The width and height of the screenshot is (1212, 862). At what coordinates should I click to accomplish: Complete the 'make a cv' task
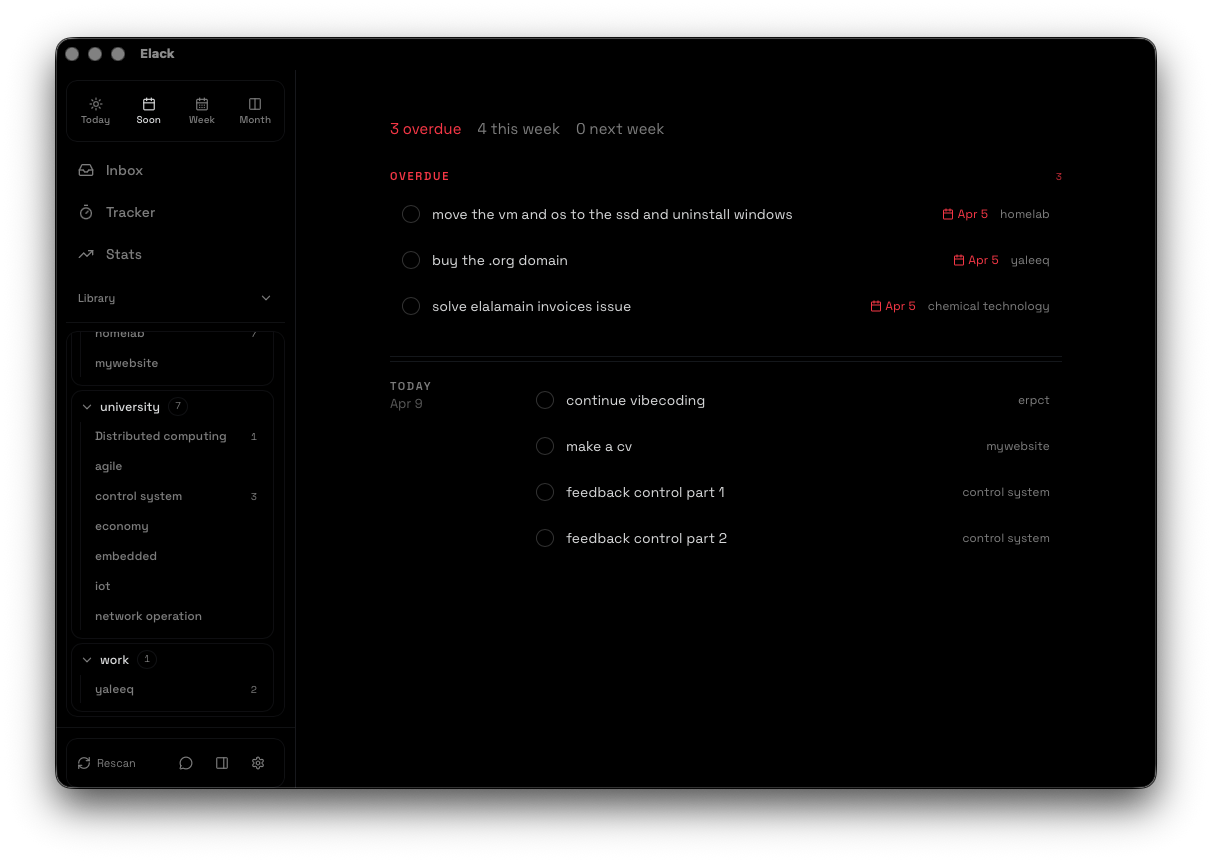click(x=545, y=447)
